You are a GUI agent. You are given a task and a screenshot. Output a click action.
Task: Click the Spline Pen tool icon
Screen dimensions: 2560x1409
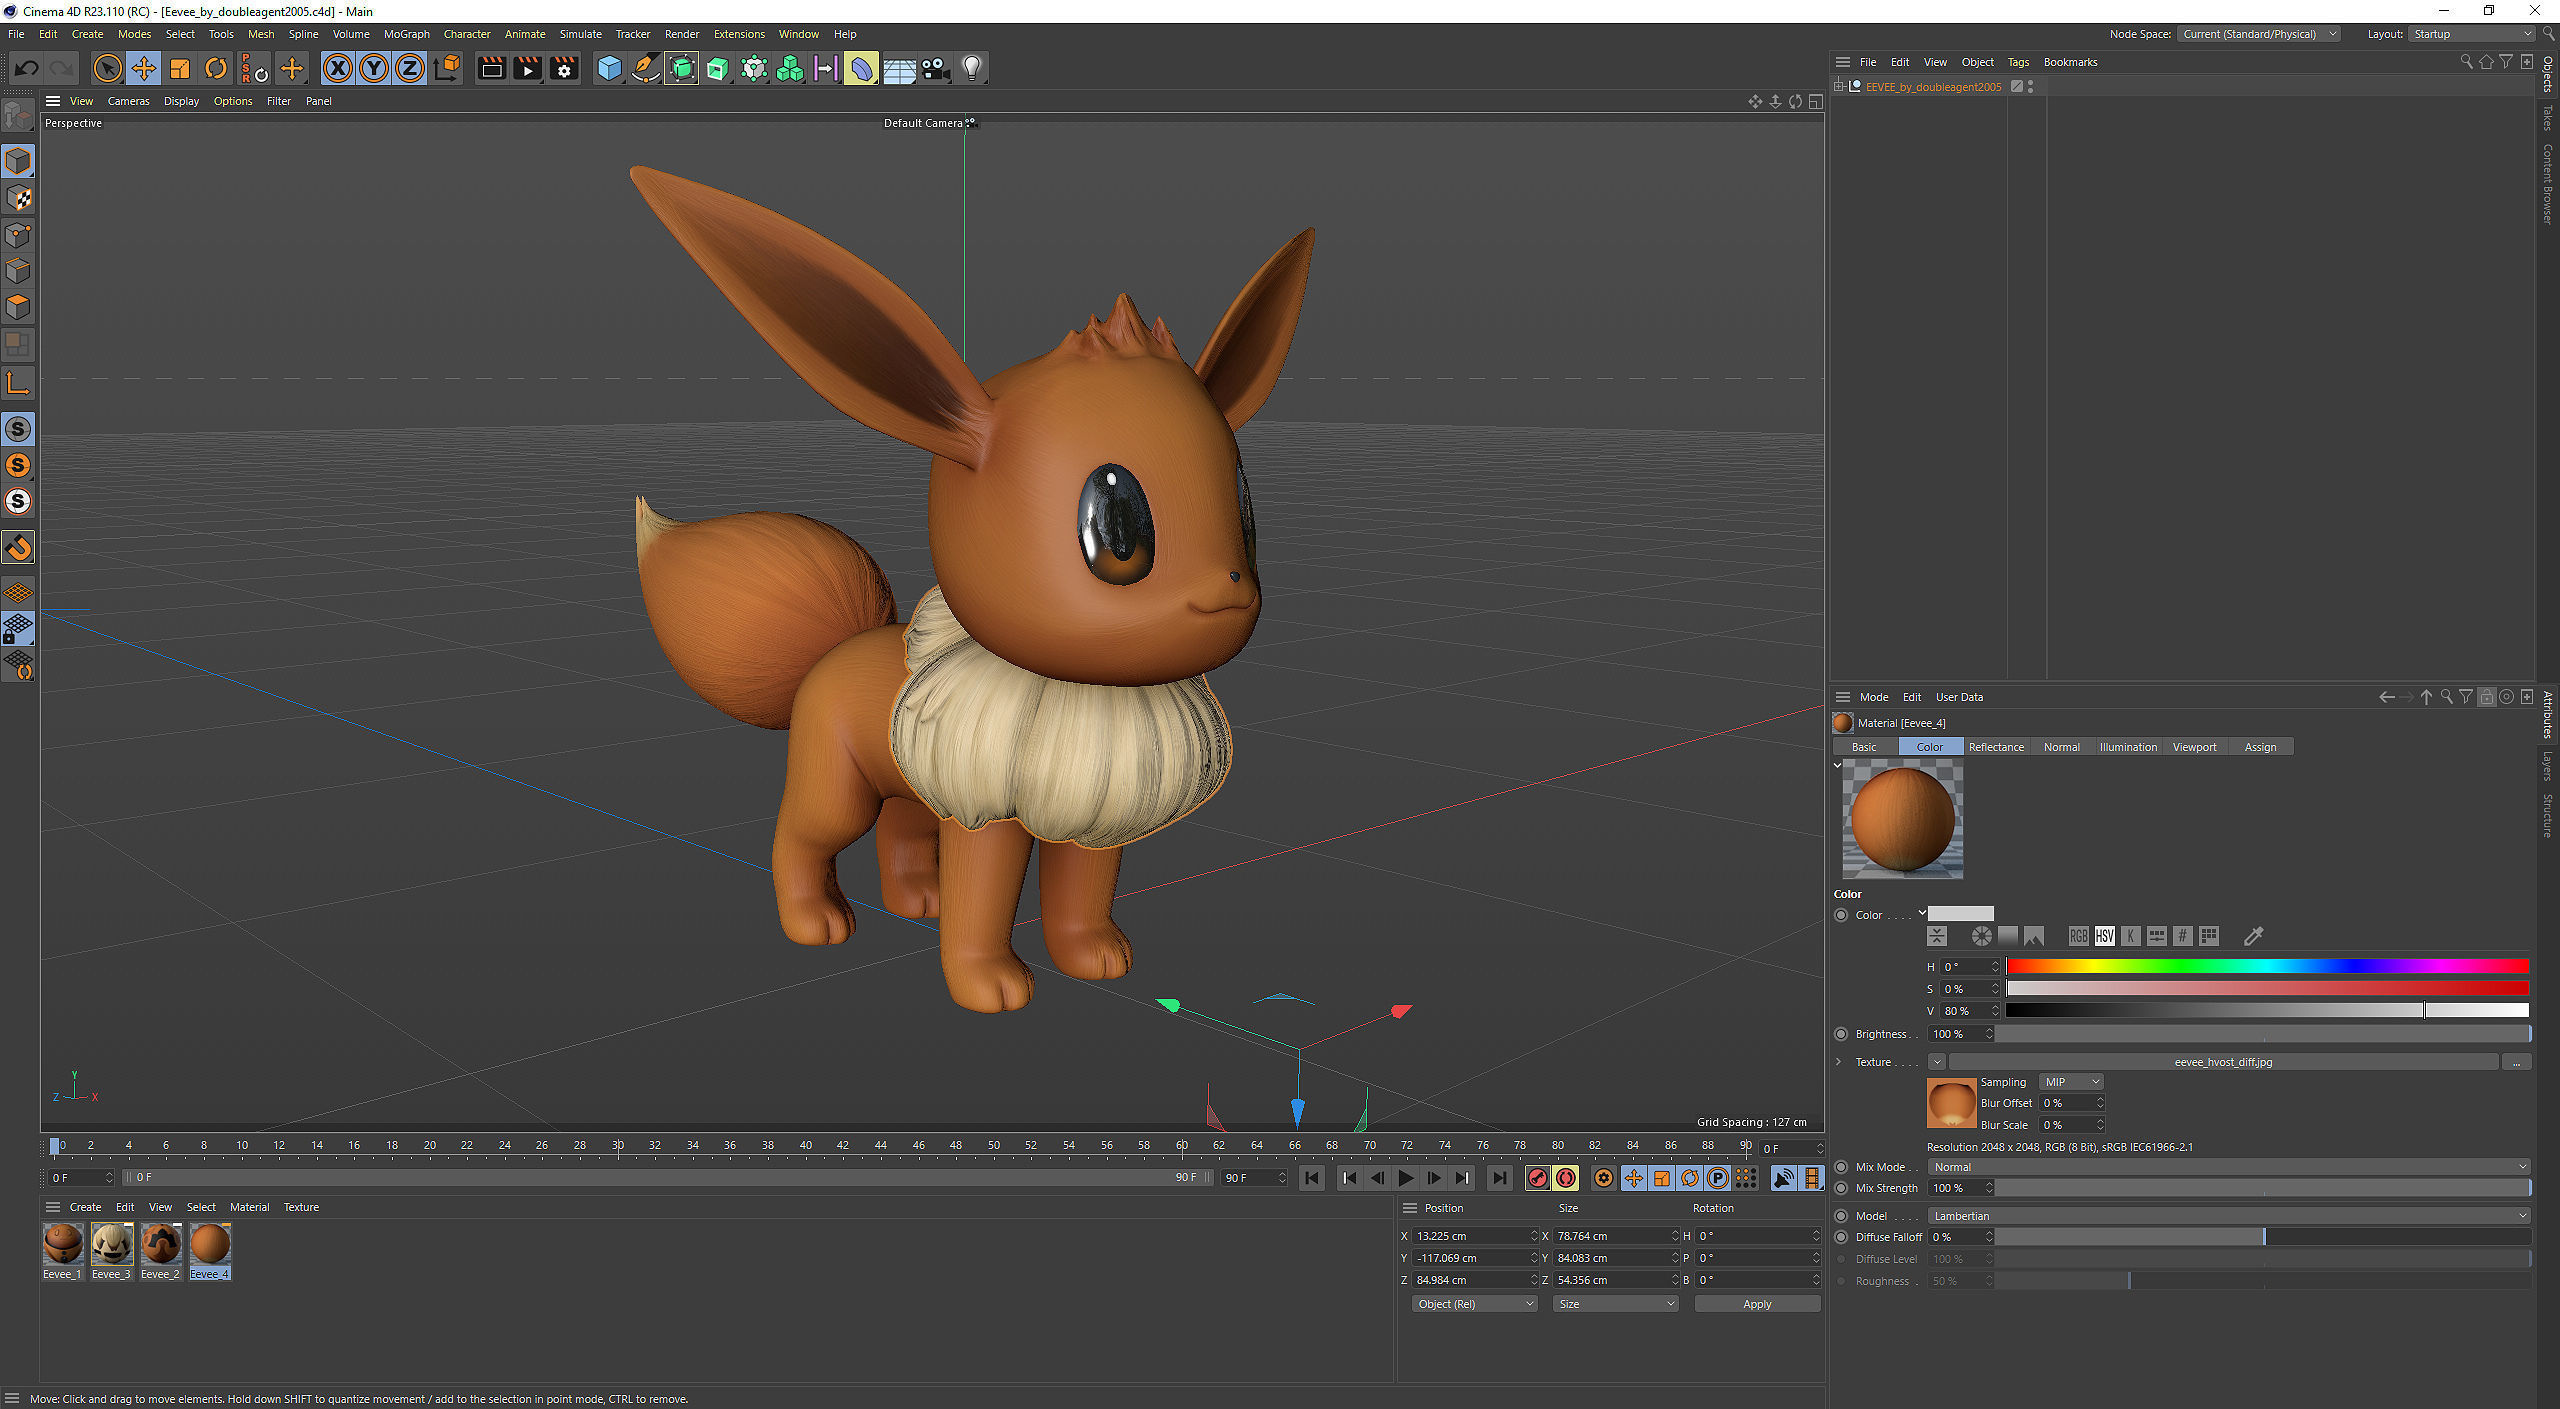[x=645, y=68]
